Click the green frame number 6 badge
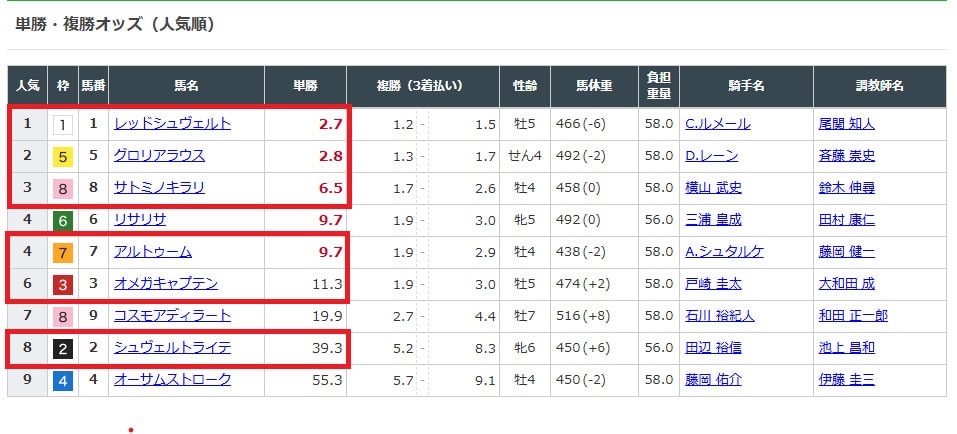Viewport: 957px width, 434px height. click(62, 220)
